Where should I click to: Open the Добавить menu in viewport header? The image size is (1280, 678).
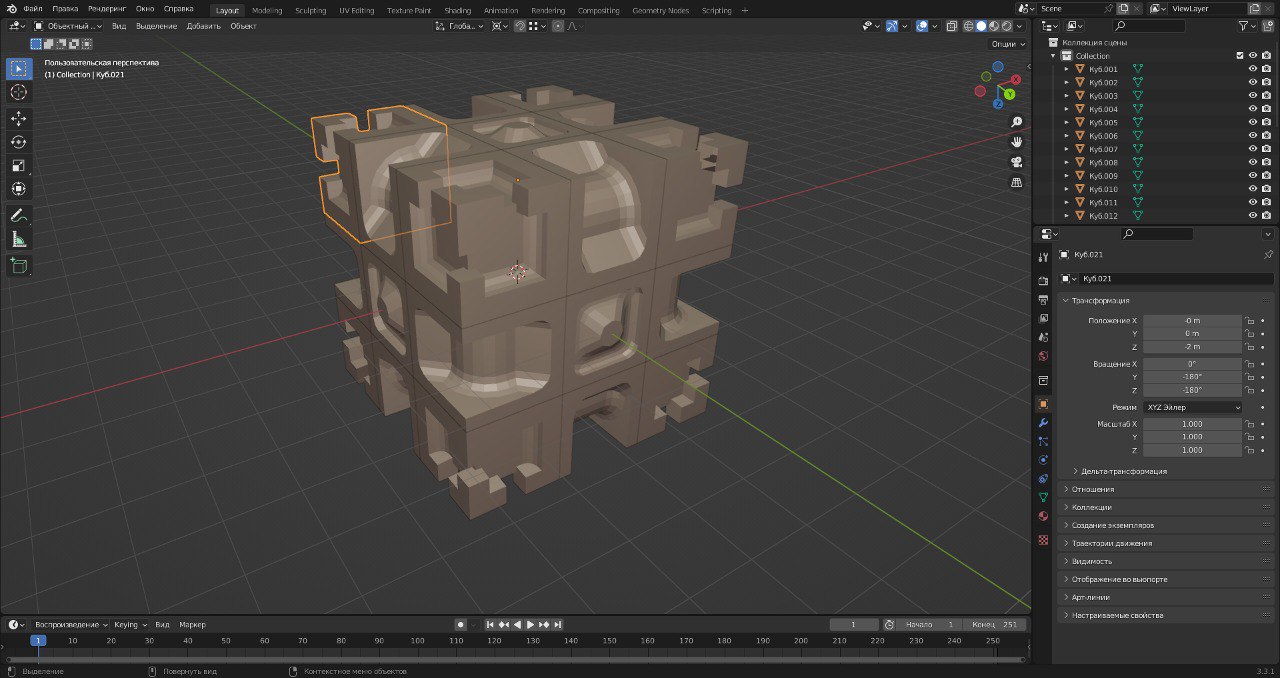click(x=203, y=26)
